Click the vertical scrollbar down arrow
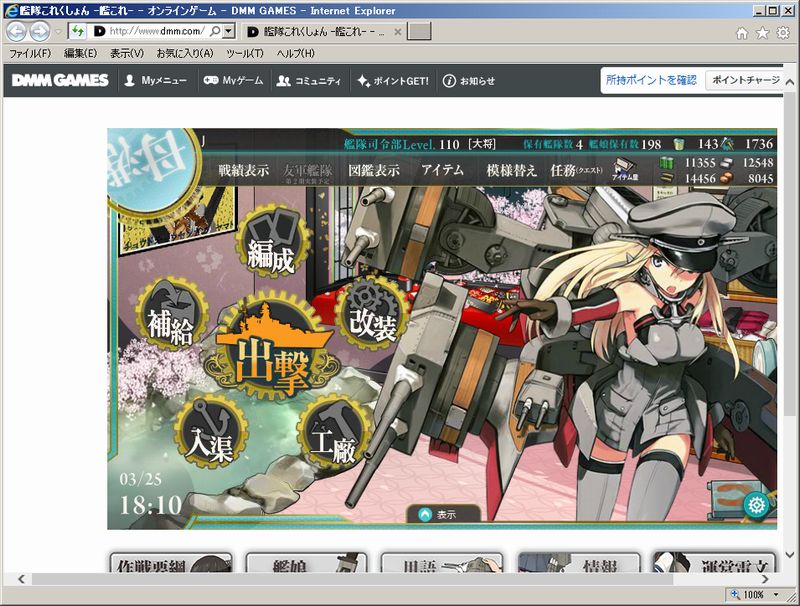 [789, 554]
